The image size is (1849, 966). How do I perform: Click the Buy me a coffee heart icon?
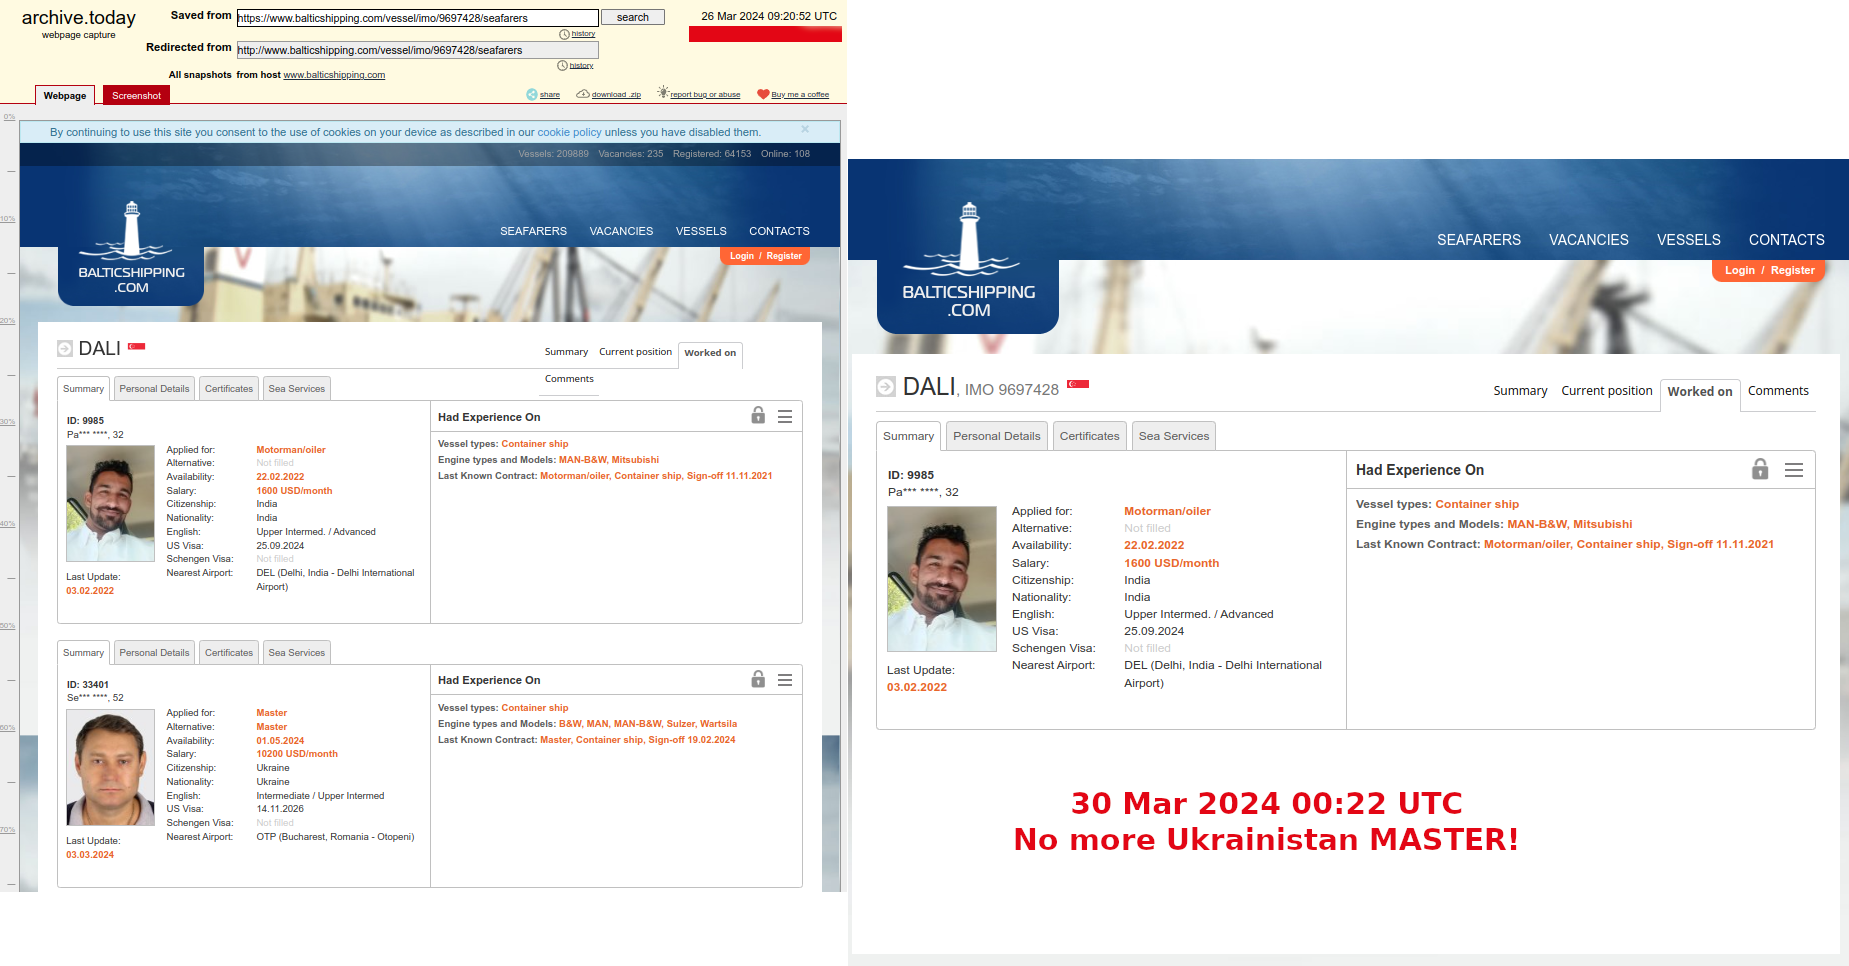coord(763,94)
